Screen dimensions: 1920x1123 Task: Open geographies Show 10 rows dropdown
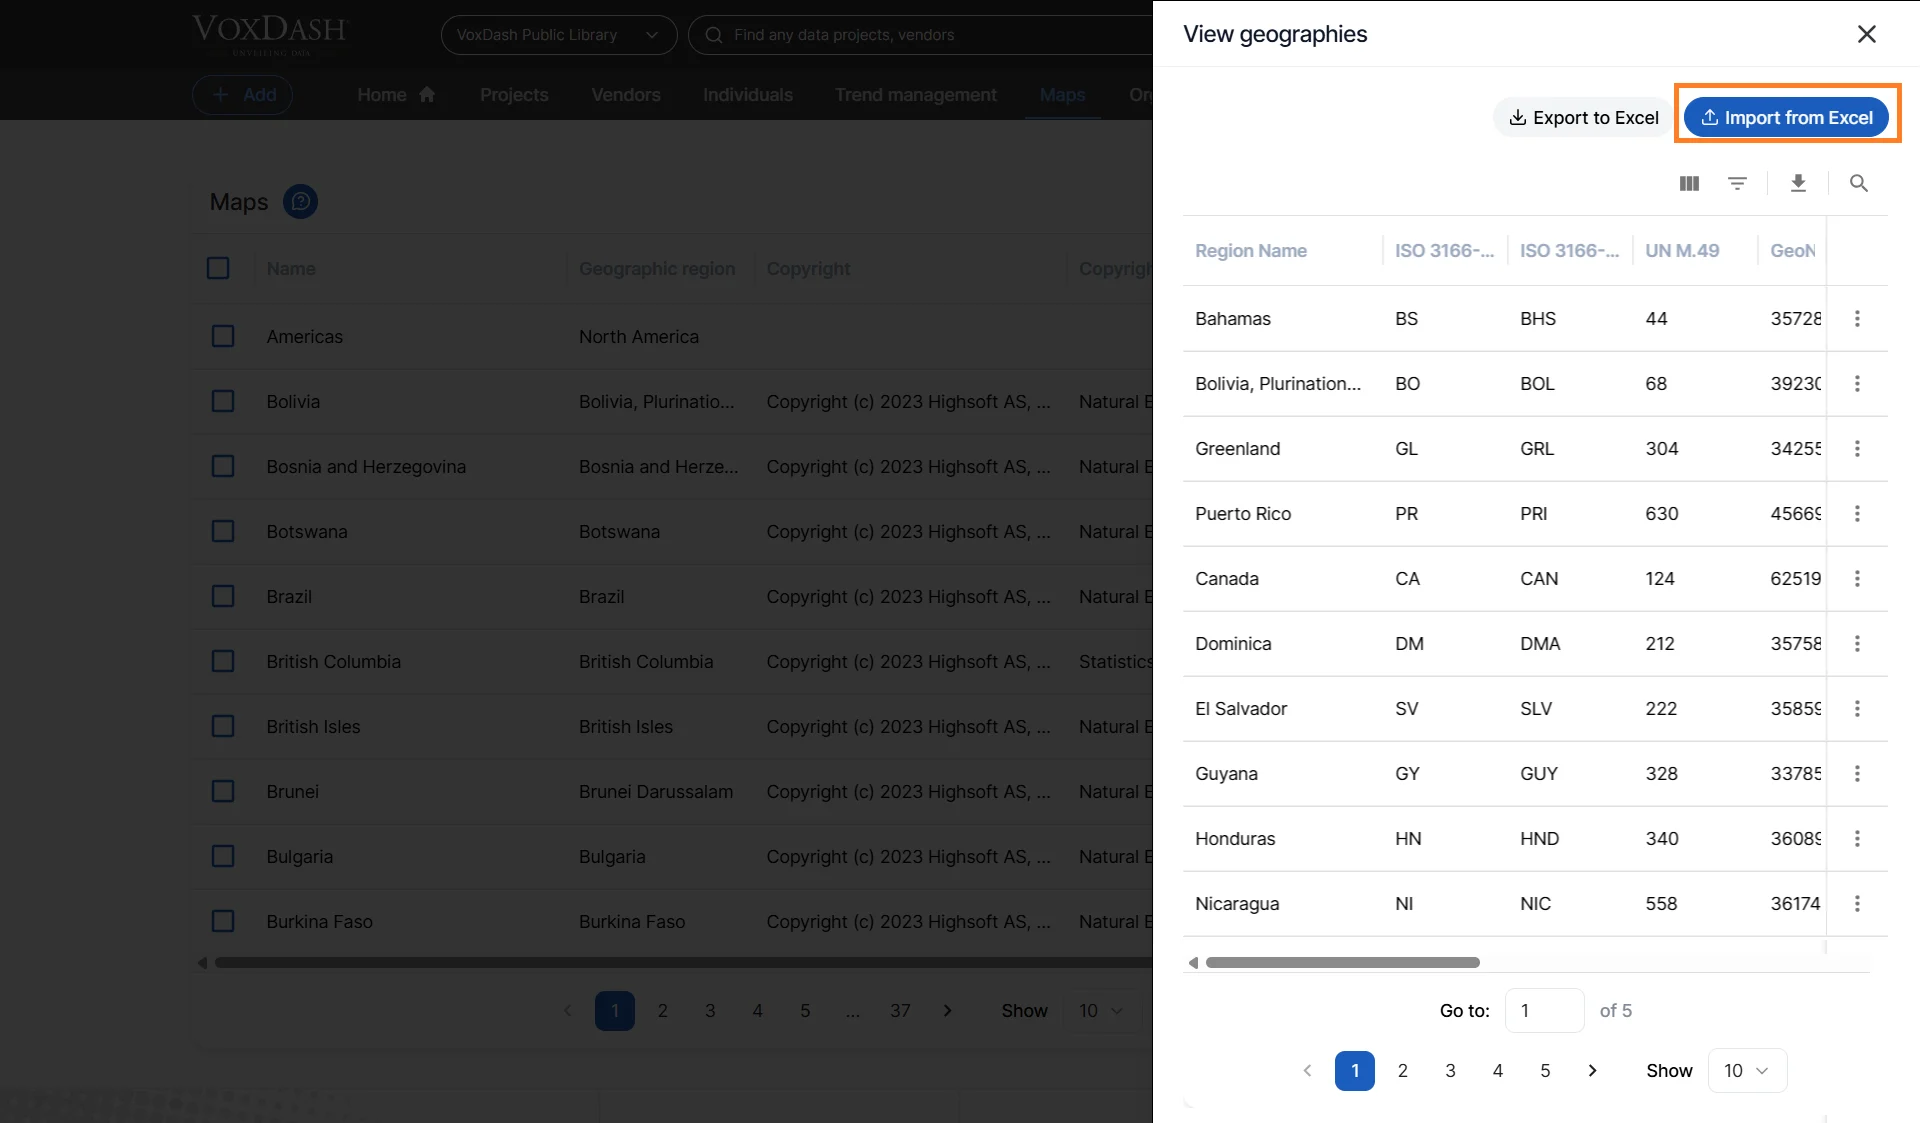point(1746,1070)
